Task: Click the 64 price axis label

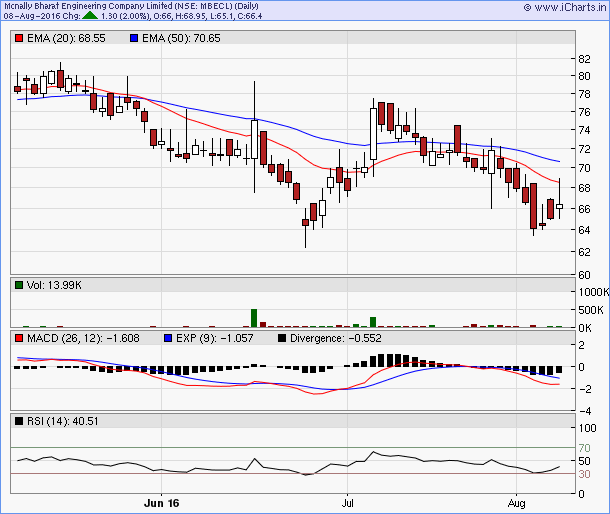Action: 584,230
